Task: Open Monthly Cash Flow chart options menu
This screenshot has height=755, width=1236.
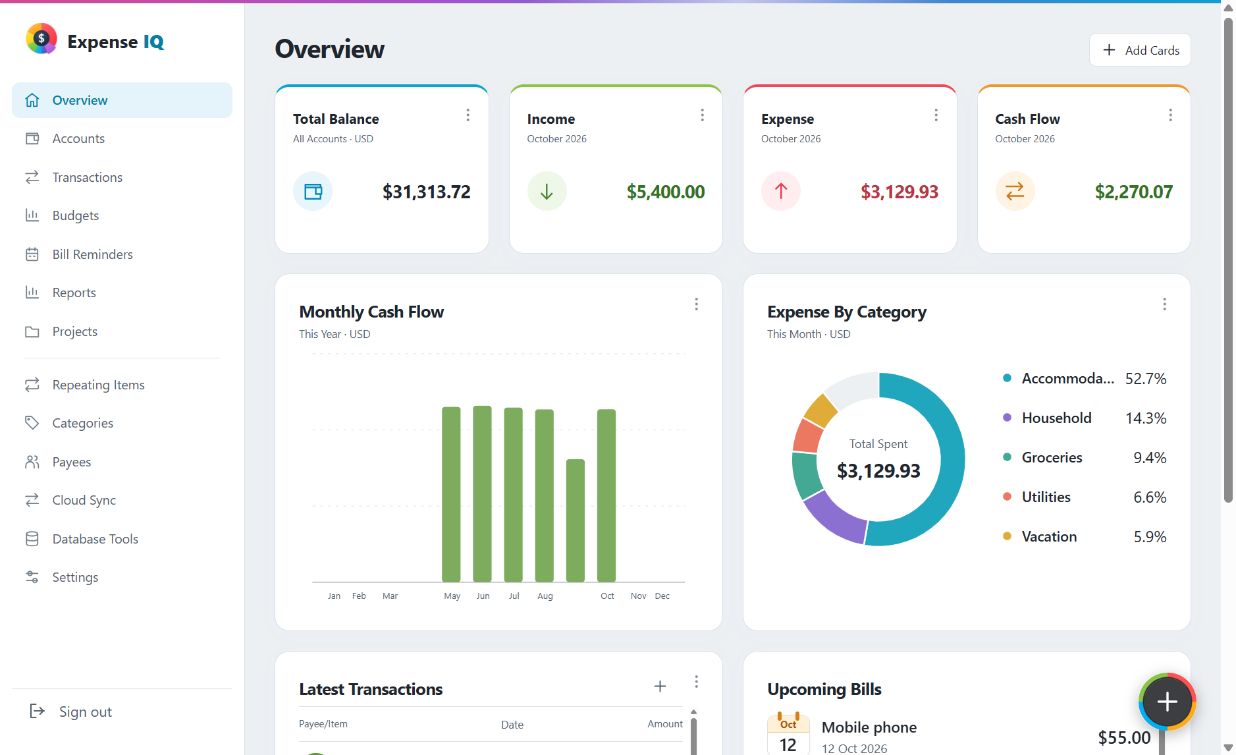Action: pos(696,304)
